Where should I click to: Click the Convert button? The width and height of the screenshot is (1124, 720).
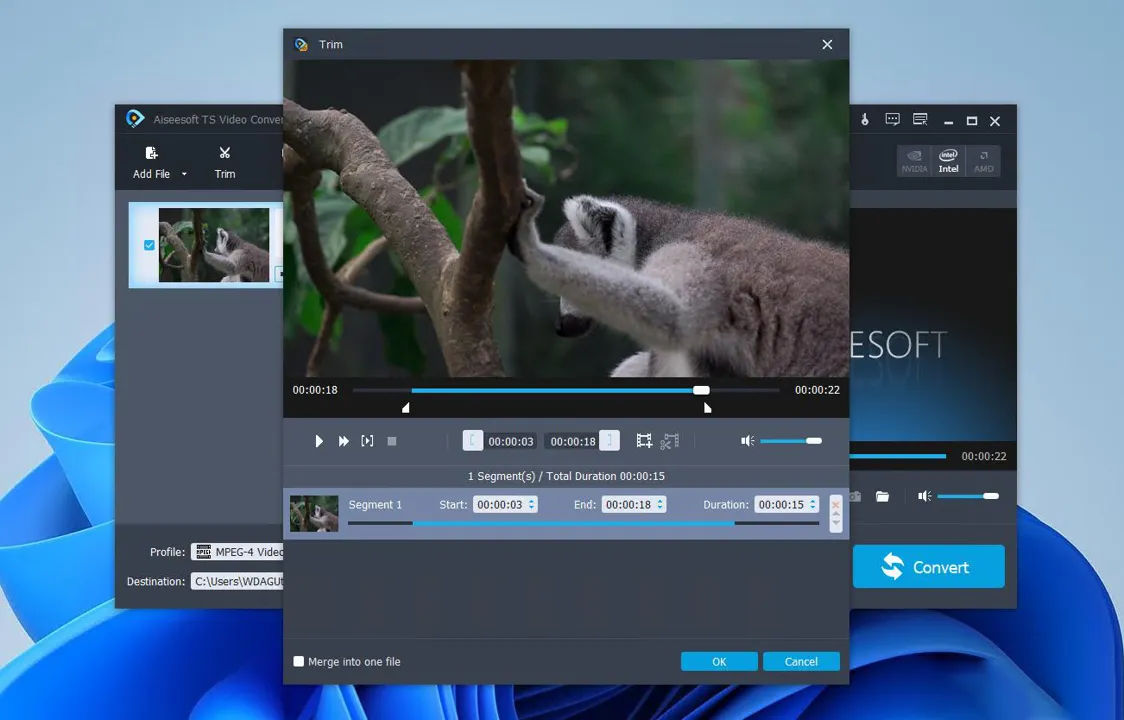click(x=928, y=567)
